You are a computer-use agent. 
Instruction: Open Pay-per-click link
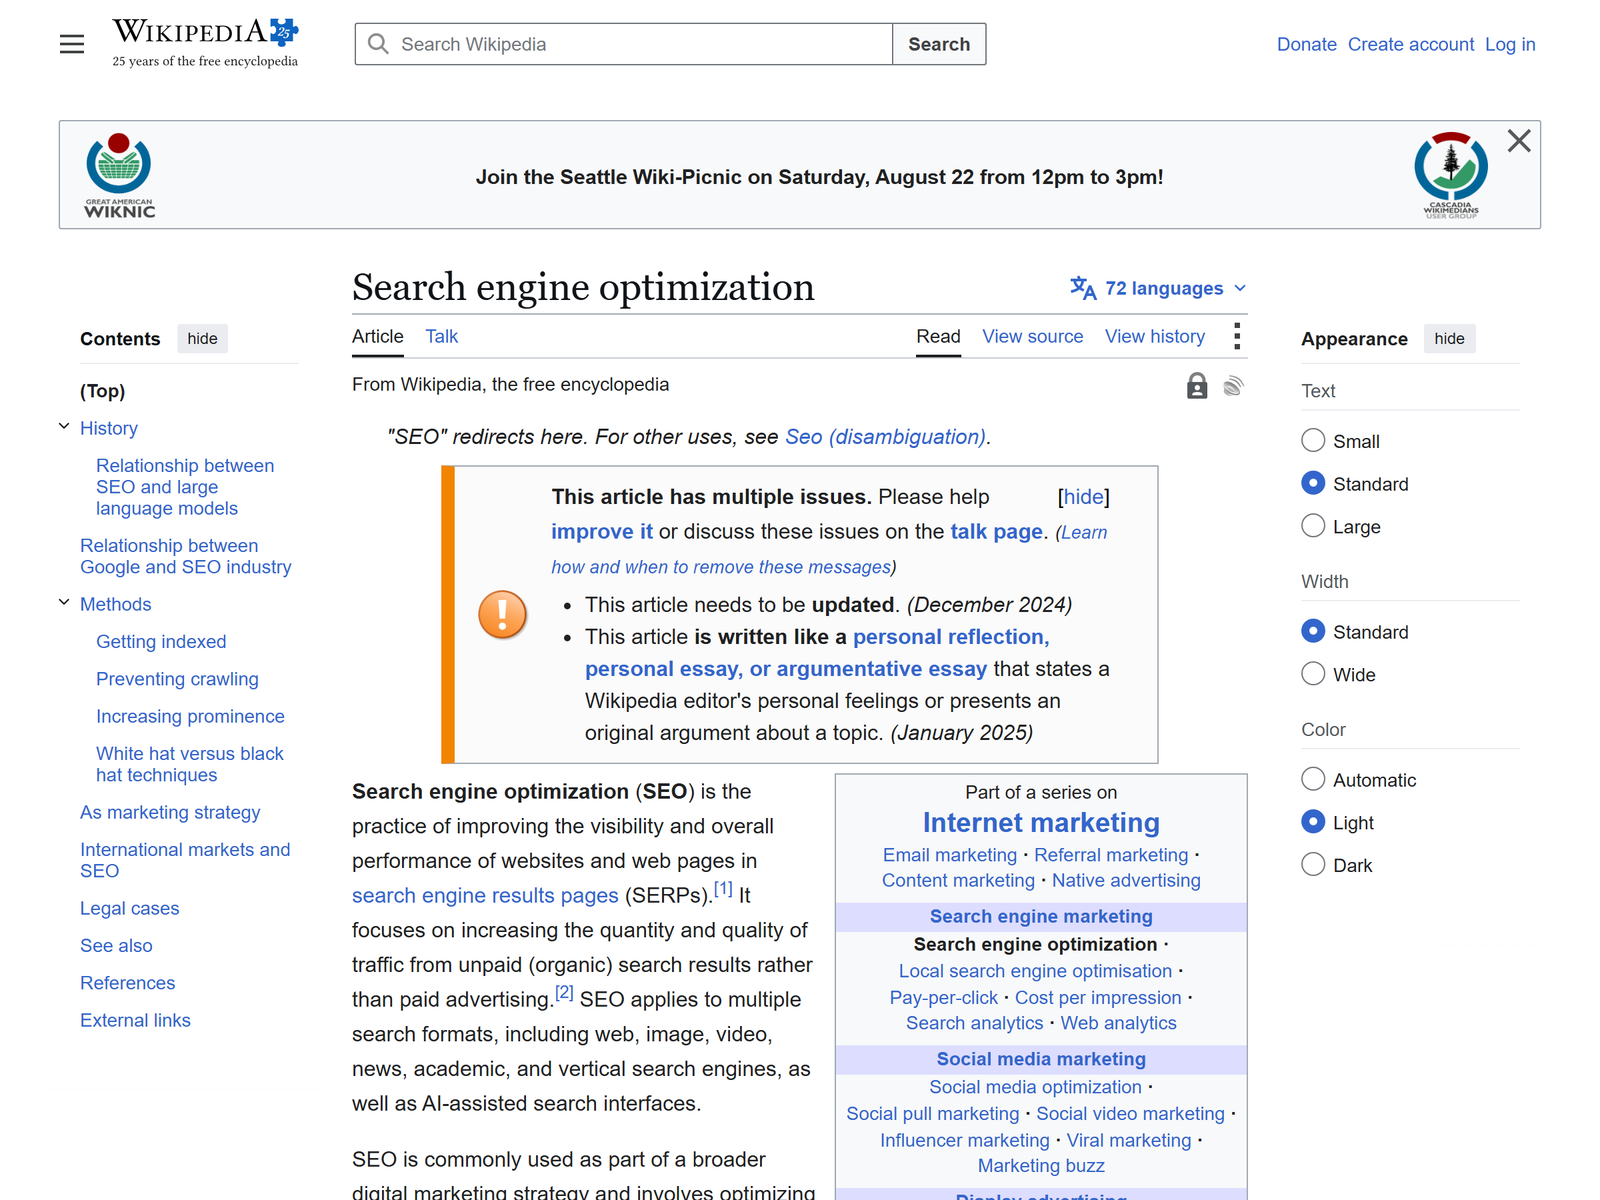point(943,998)
